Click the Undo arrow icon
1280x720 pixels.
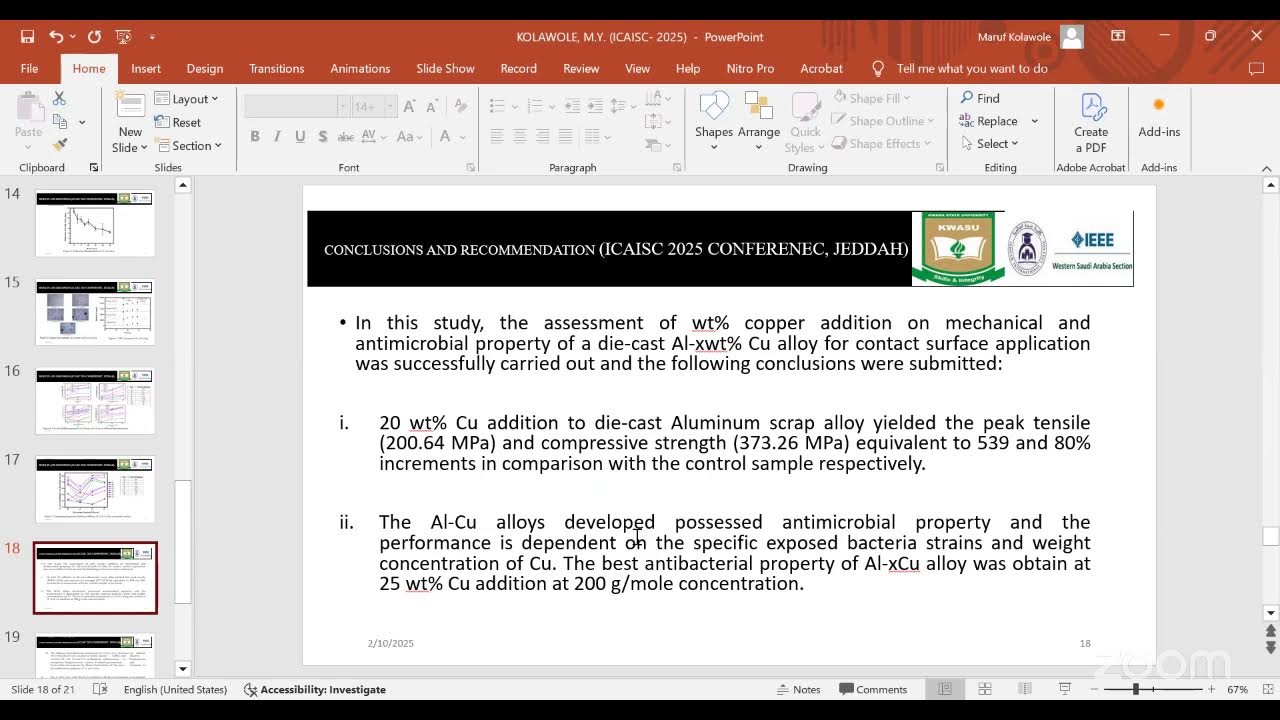click(56, 37)
